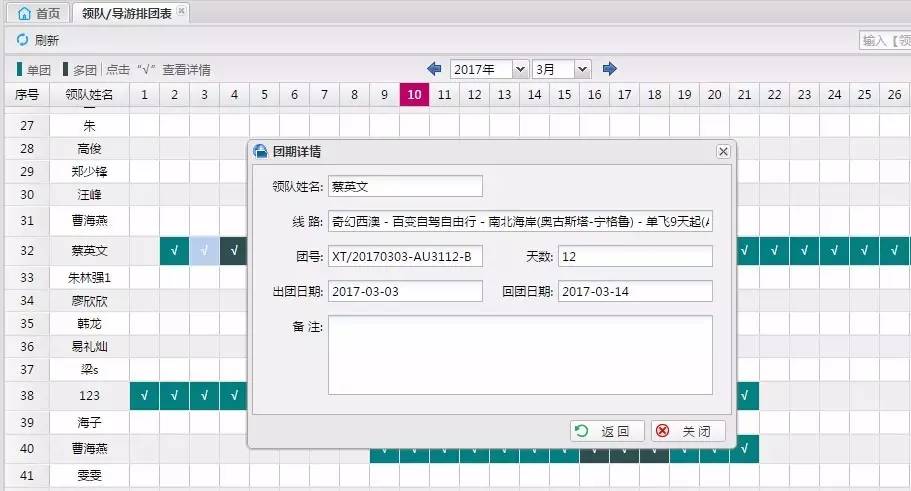Click the checkmark on day 9 for row 40
Viewport: 911px width, 491px height.
(x=384, y=449)
